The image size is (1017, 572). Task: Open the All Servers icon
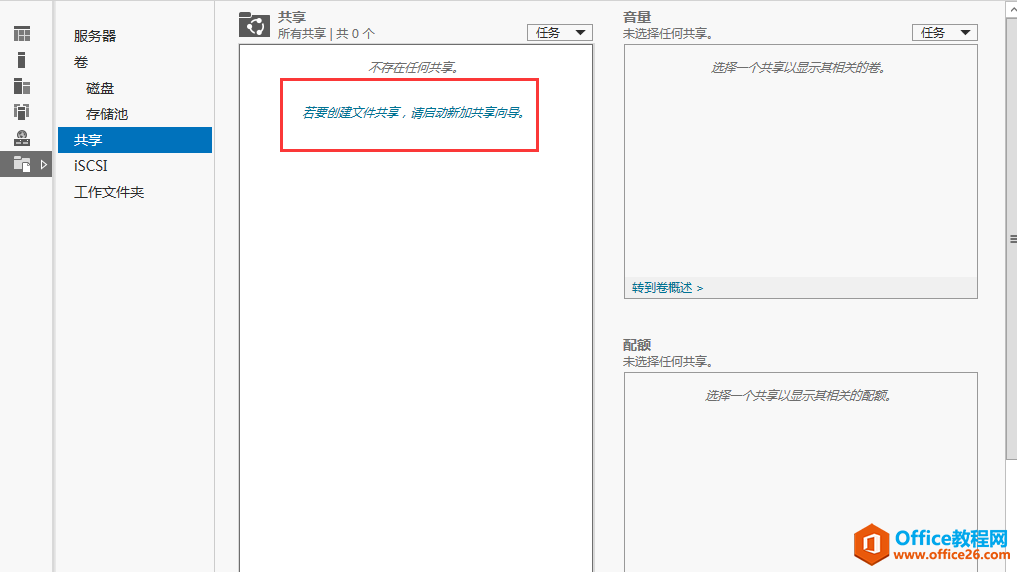[x=21, y=86]
